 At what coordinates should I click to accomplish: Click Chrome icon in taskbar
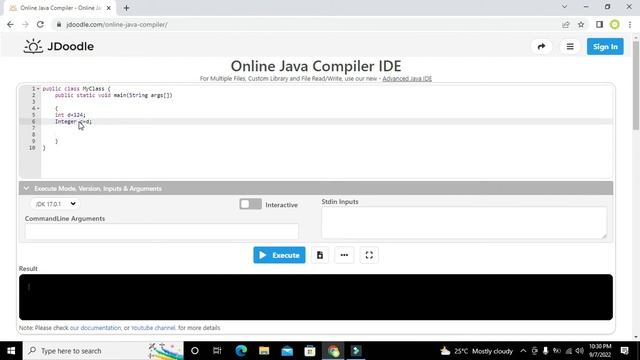[x=333, y=351]
